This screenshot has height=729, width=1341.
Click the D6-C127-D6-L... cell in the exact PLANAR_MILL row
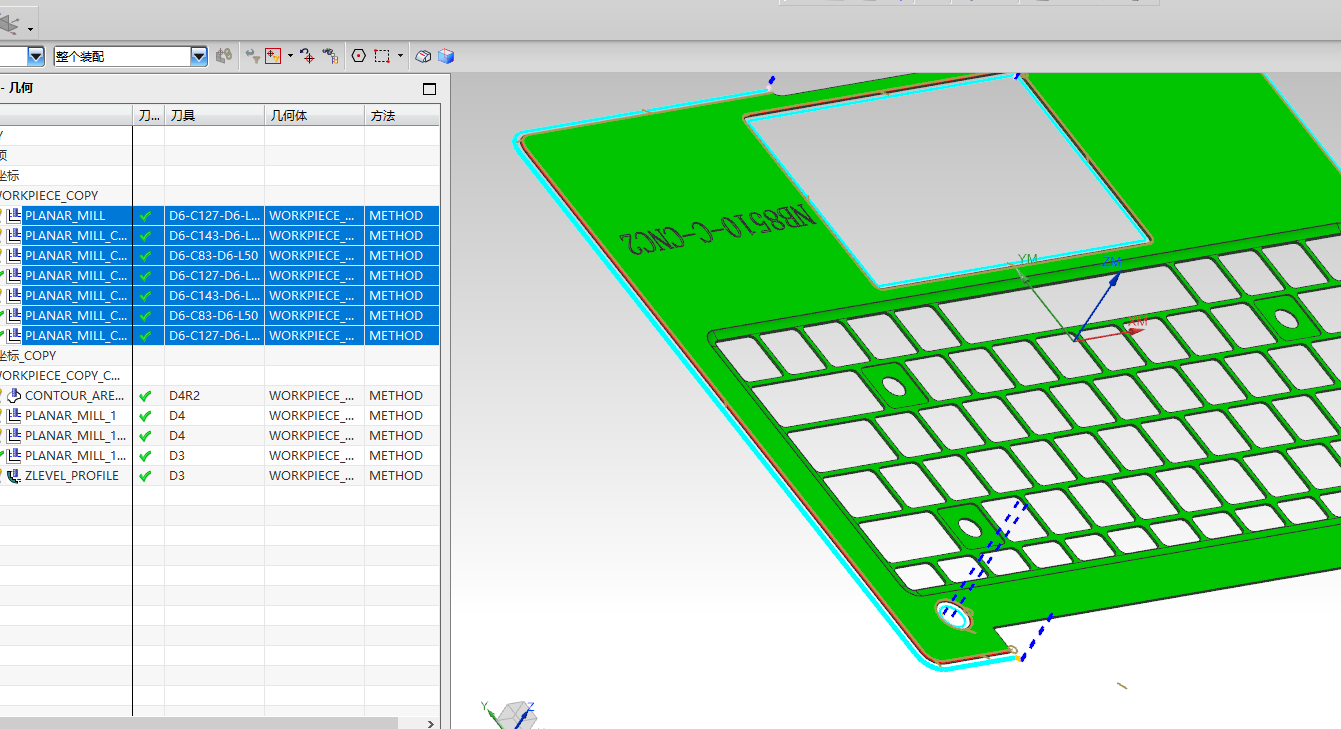click(x=214, y=216)
